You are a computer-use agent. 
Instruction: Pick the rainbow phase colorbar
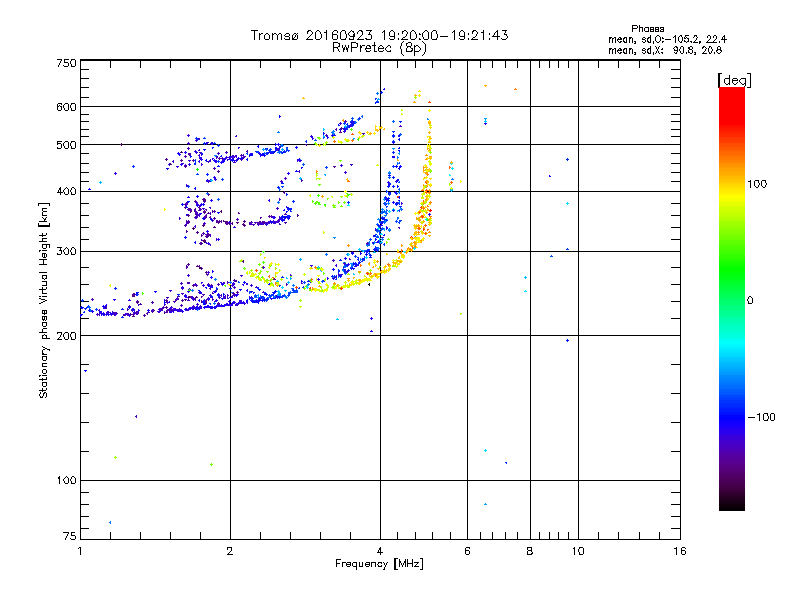pos(732,298)
